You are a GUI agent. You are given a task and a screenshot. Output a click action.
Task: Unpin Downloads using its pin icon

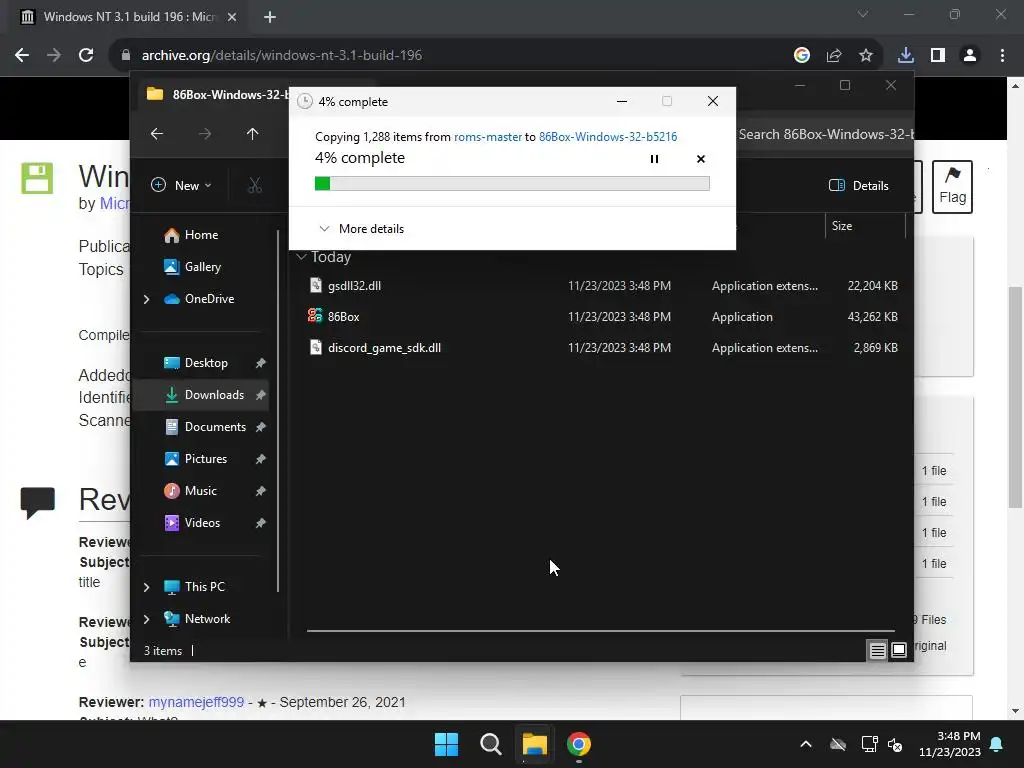(261, 395)
